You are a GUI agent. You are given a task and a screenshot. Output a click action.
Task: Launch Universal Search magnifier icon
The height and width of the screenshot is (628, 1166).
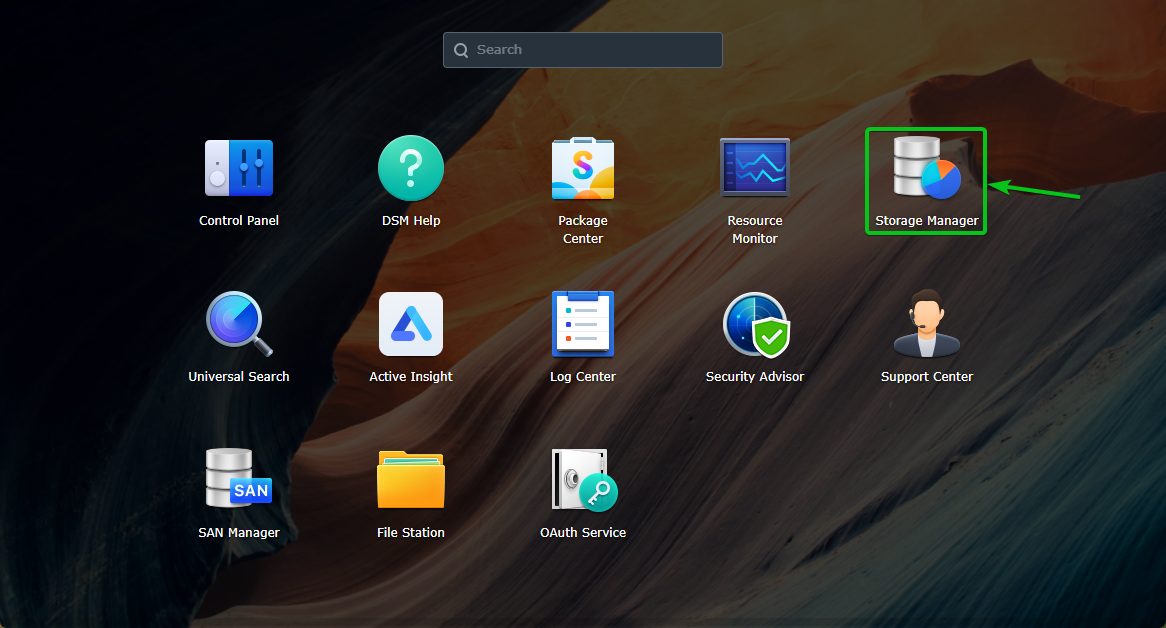click(x=239, y=324)
